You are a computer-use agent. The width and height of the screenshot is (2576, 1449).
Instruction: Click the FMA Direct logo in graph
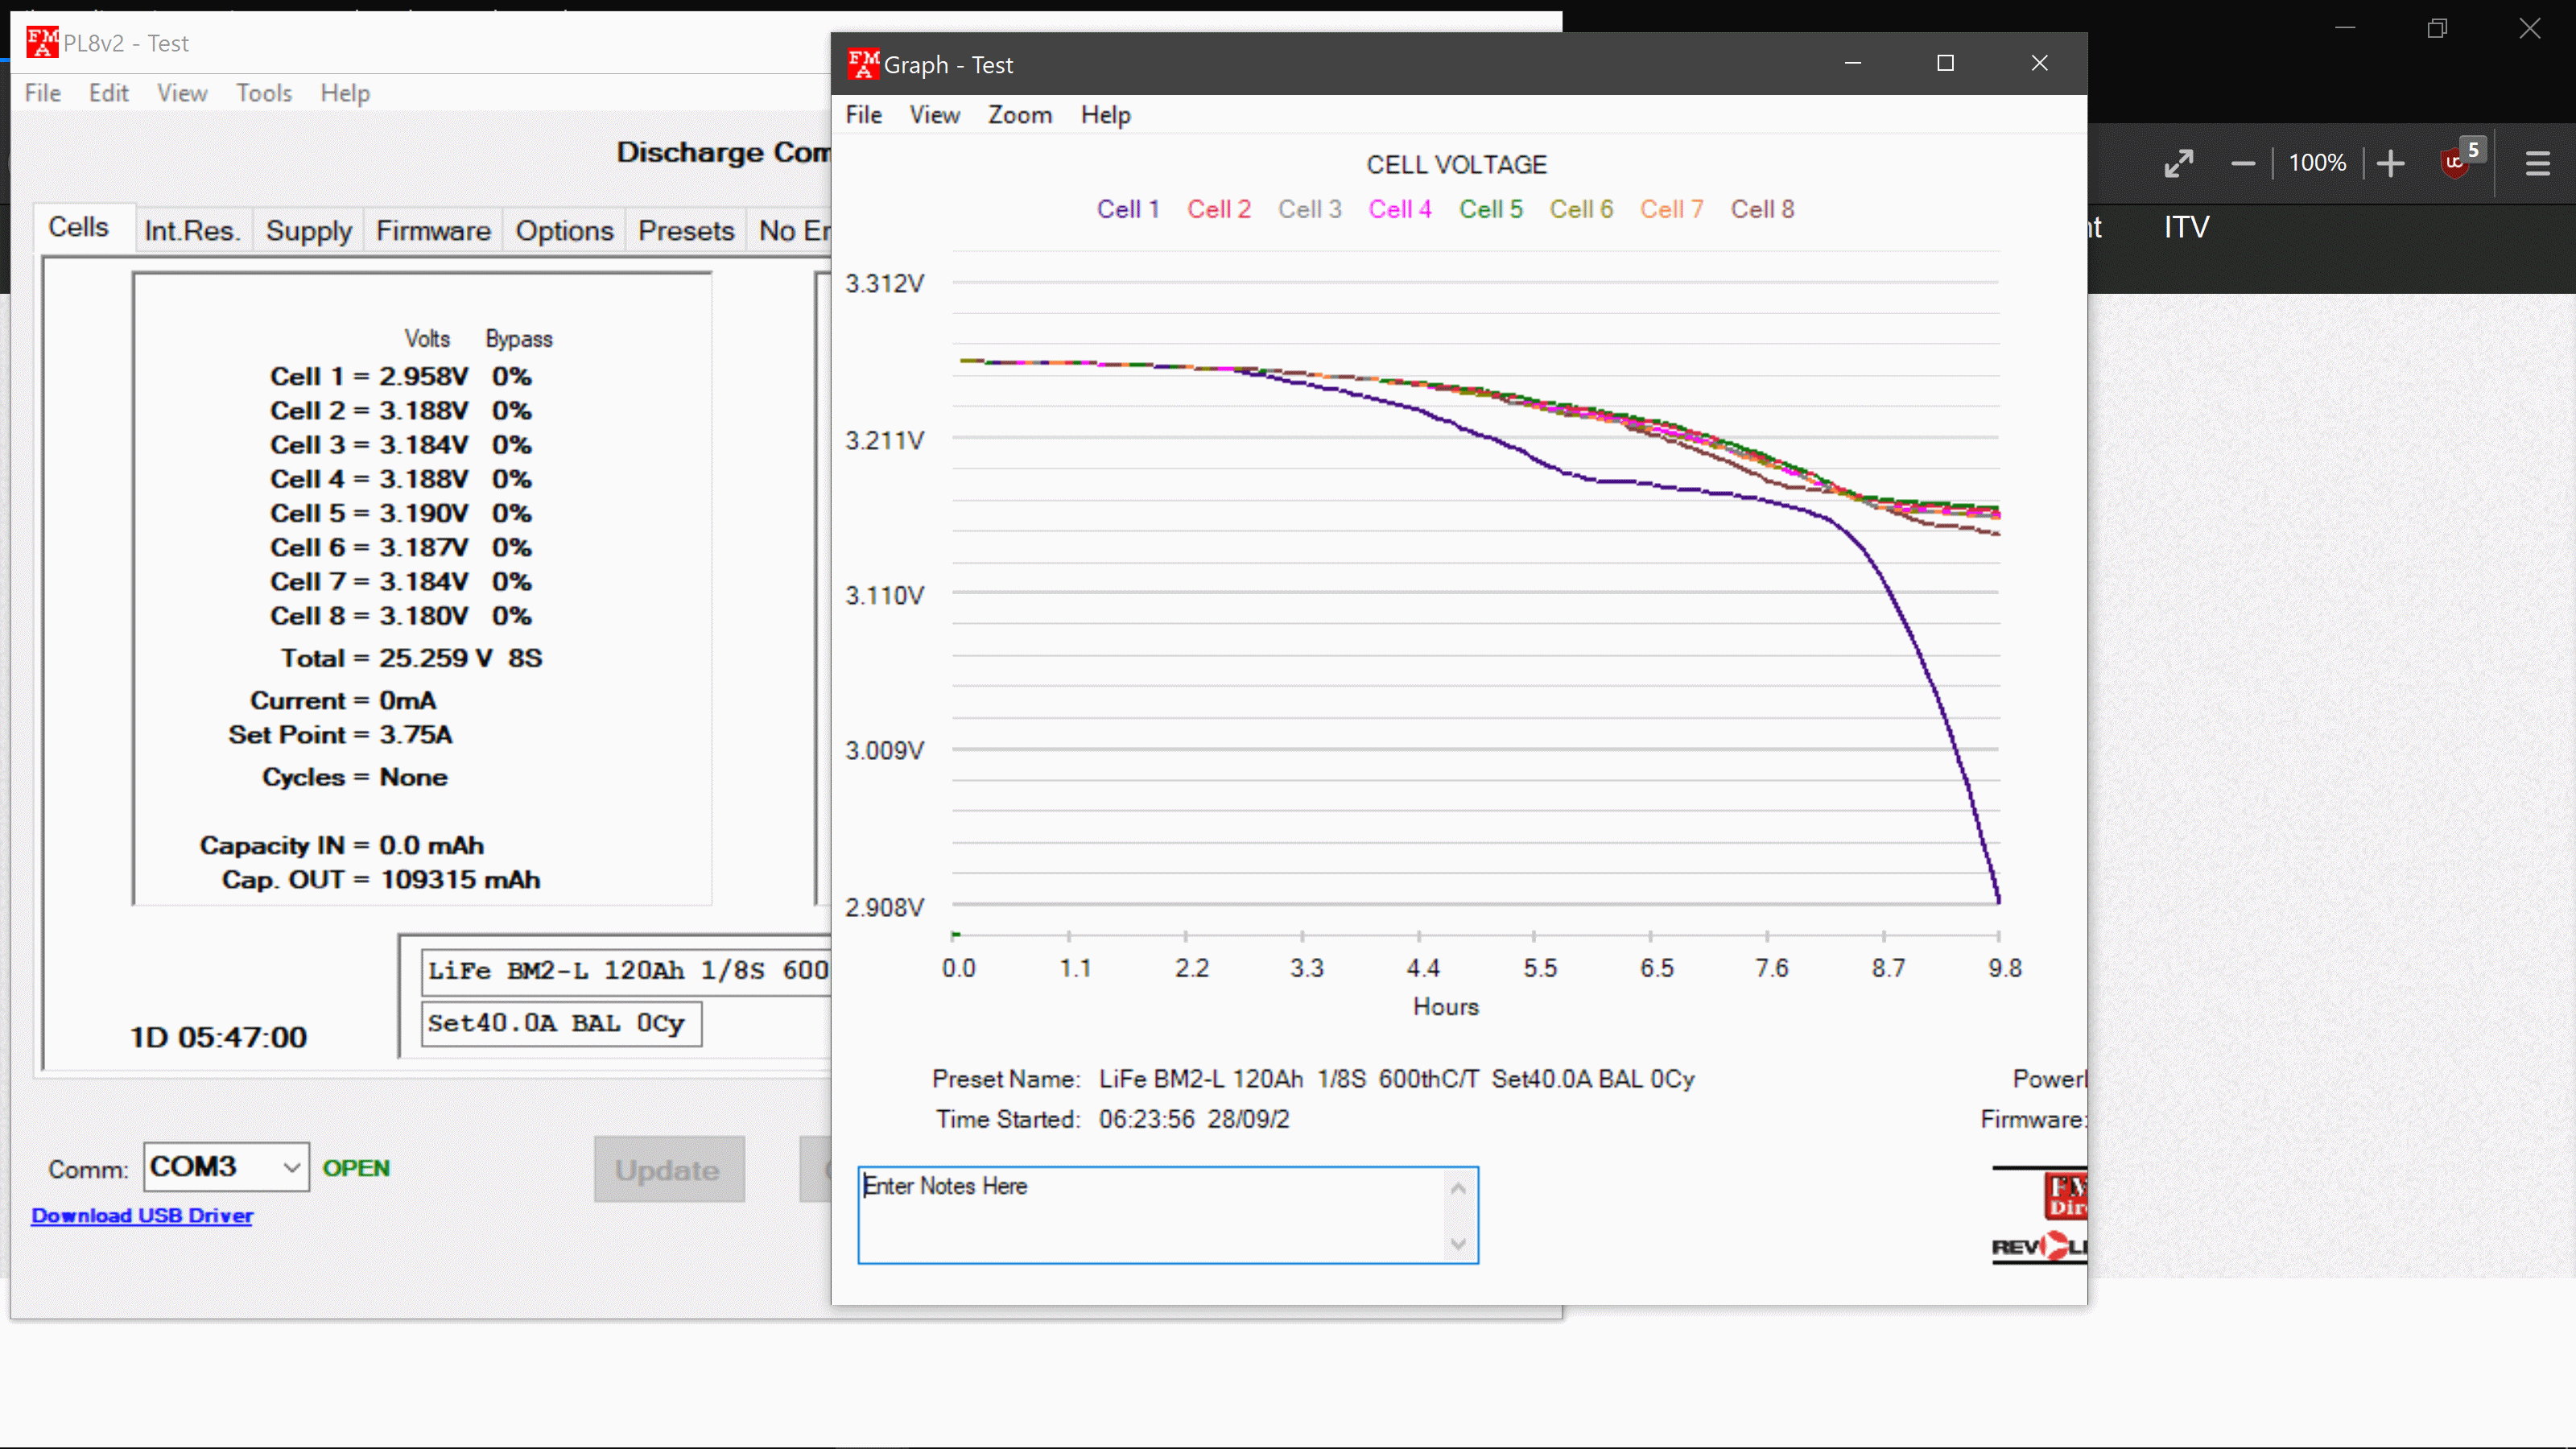coord(2064,1195)
